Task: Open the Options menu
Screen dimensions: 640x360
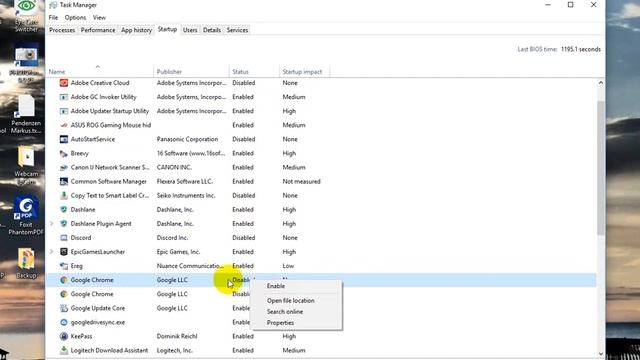Action: [x=76, y=18]
